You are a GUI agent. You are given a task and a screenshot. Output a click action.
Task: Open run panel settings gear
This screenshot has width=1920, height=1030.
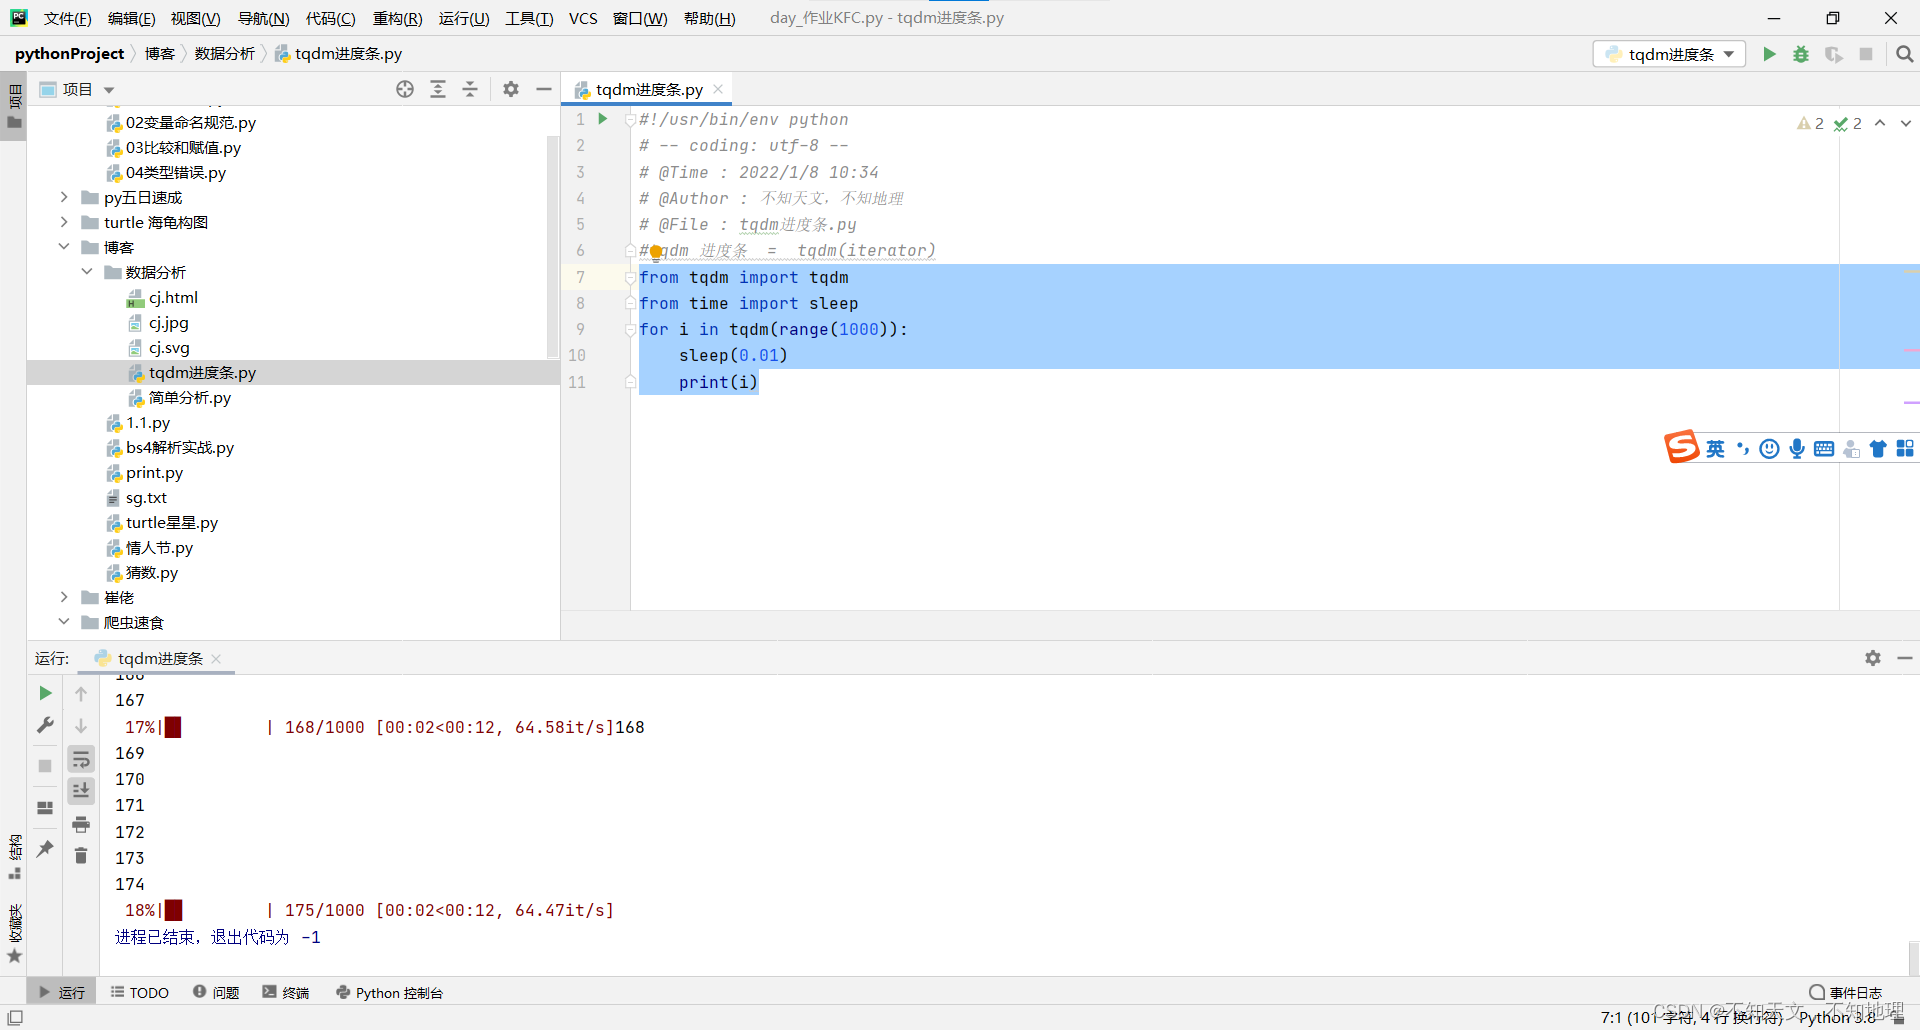[1873, 658]
